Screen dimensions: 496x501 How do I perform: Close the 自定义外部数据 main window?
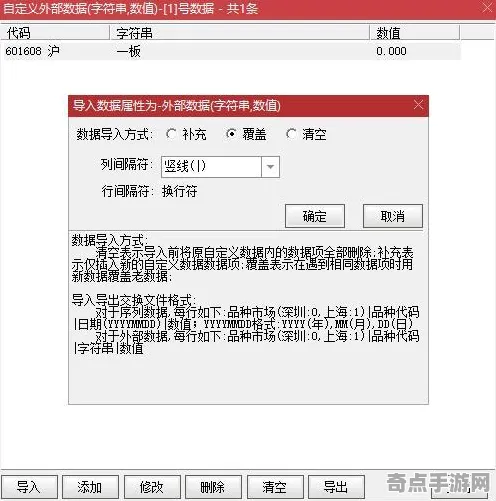488,8
